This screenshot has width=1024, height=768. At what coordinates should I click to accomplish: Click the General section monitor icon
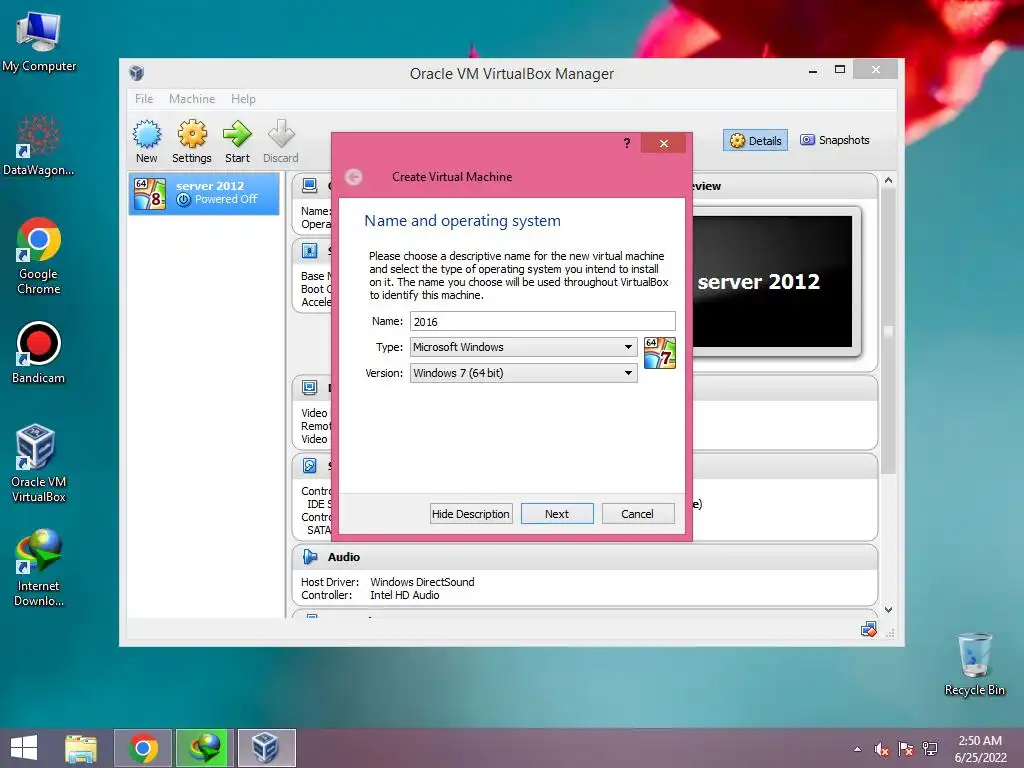310,186
